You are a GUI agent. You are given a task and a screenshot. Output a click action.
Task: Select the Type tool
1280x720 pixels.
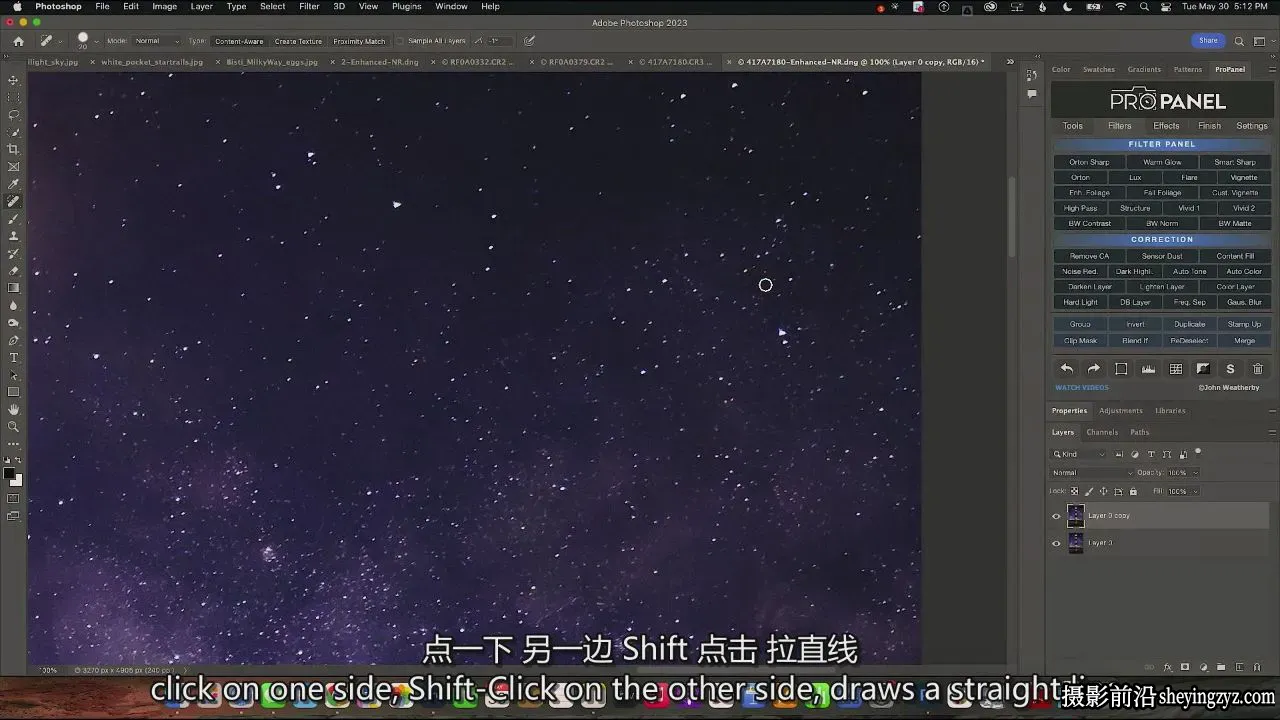point(13,358)
